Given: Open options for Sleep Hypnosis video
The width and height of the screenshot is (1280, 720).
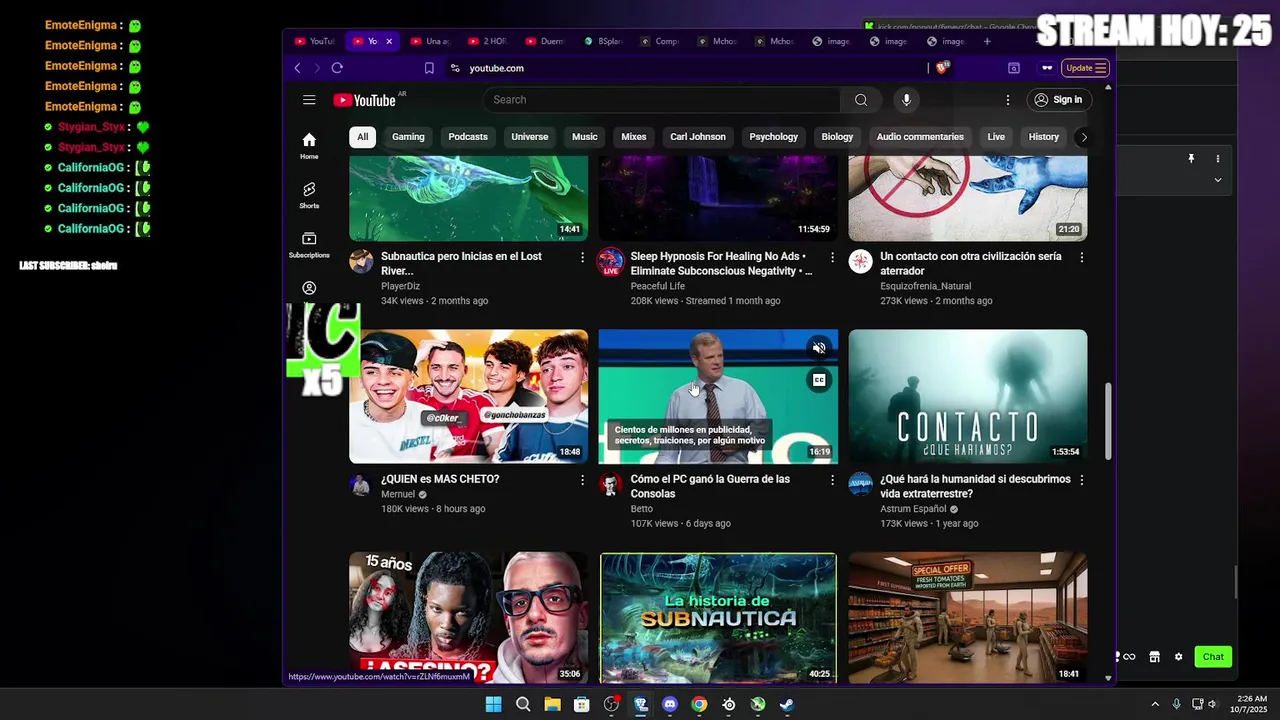Looking at the screenshot, I should (832, 257).
